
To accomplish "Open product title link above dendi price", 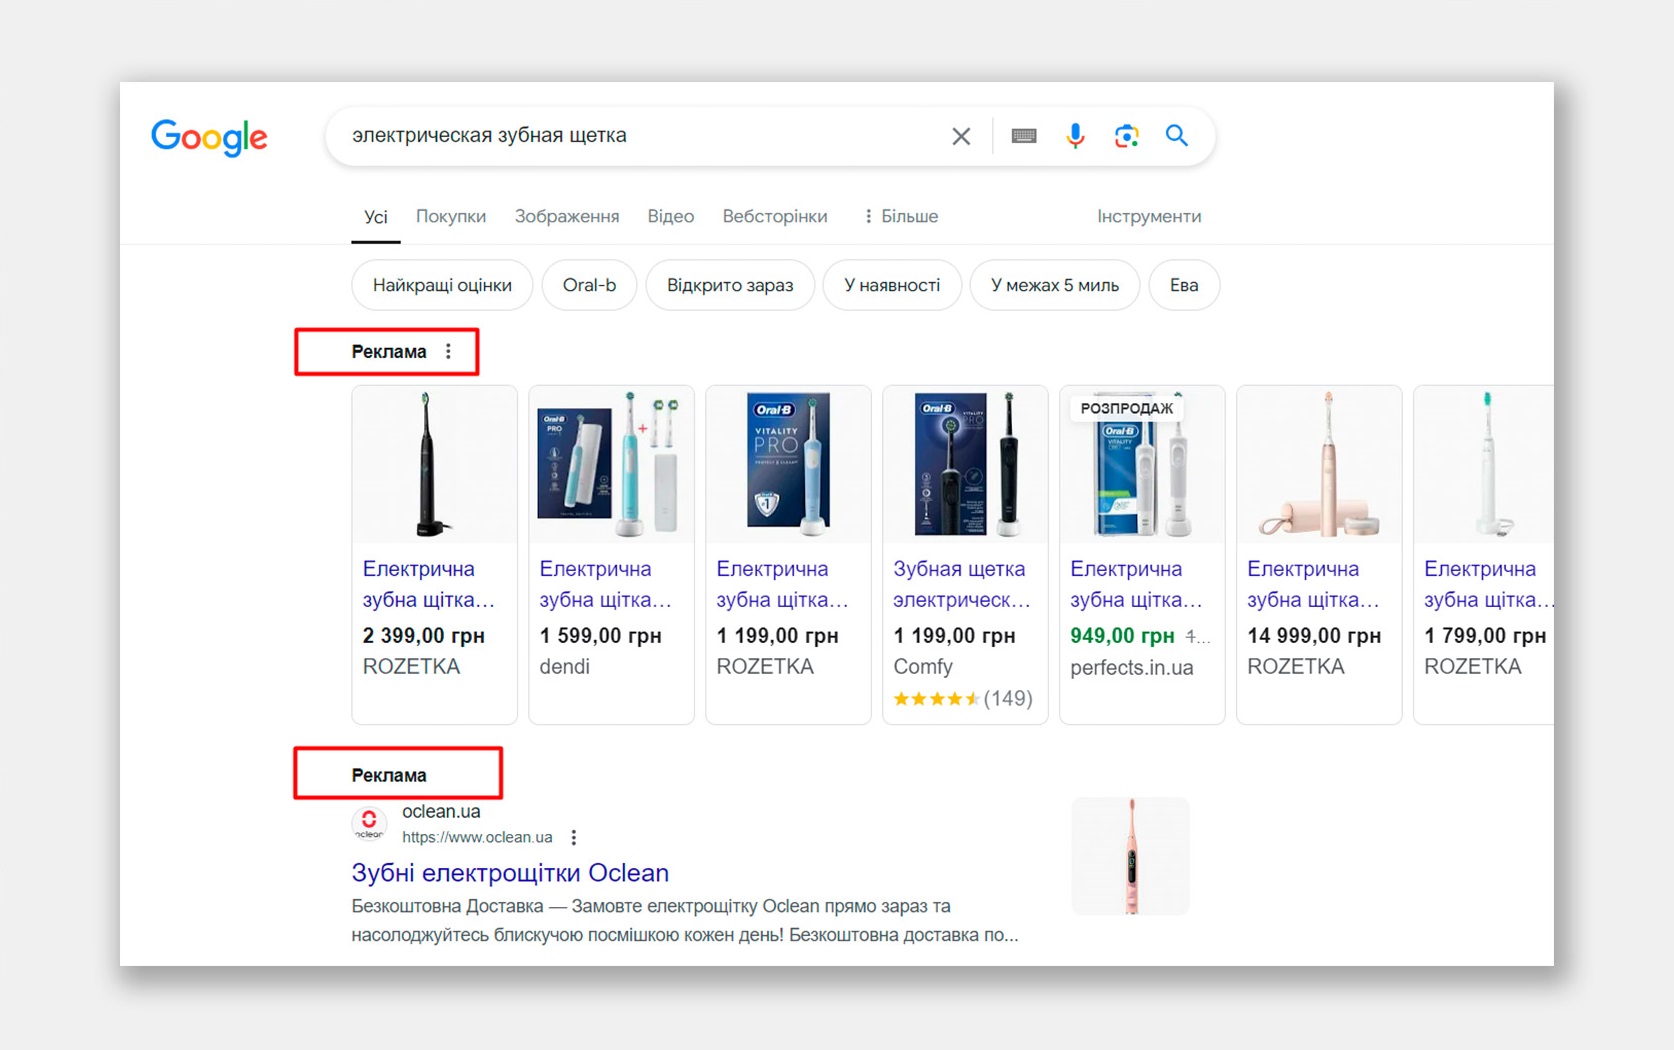I will click(x=605, y=584).
